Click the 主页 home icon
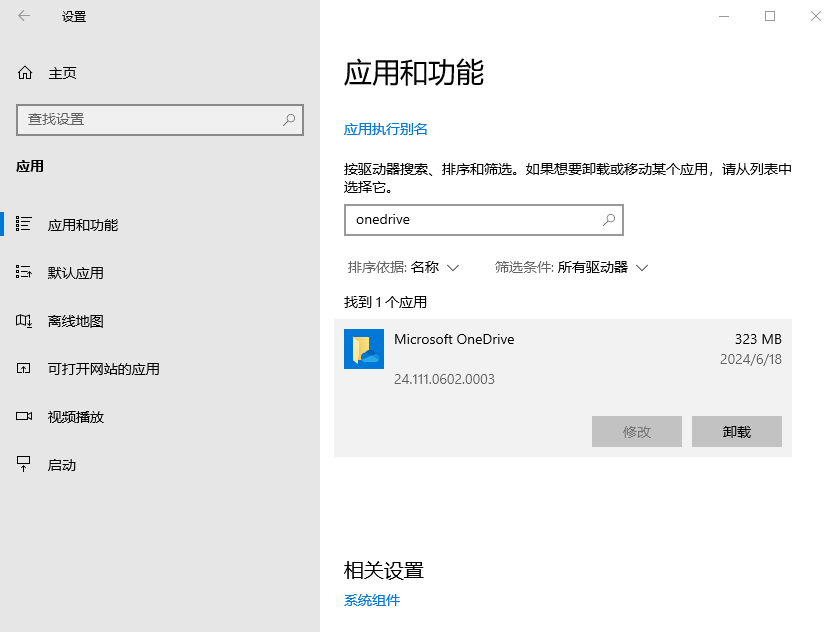This screenshot has width=839, height=632. [24, 73]
